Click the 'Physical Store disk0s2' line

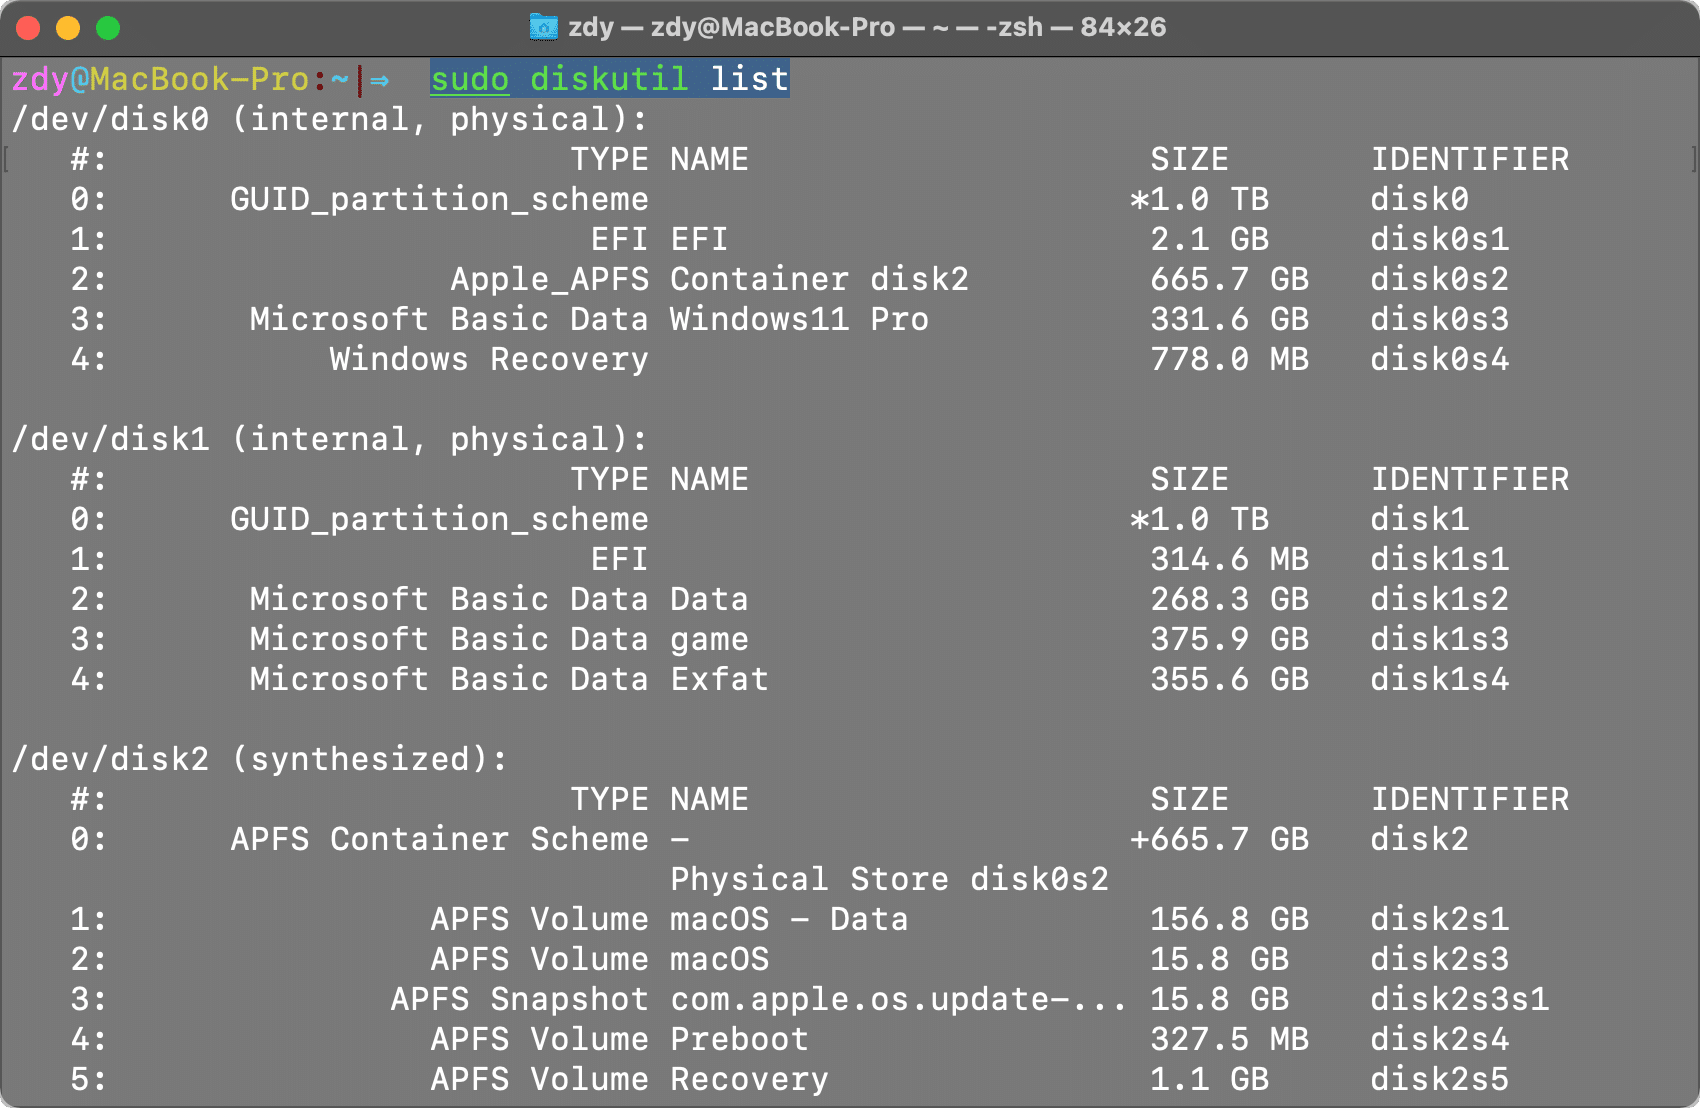(x=890, y=880)
